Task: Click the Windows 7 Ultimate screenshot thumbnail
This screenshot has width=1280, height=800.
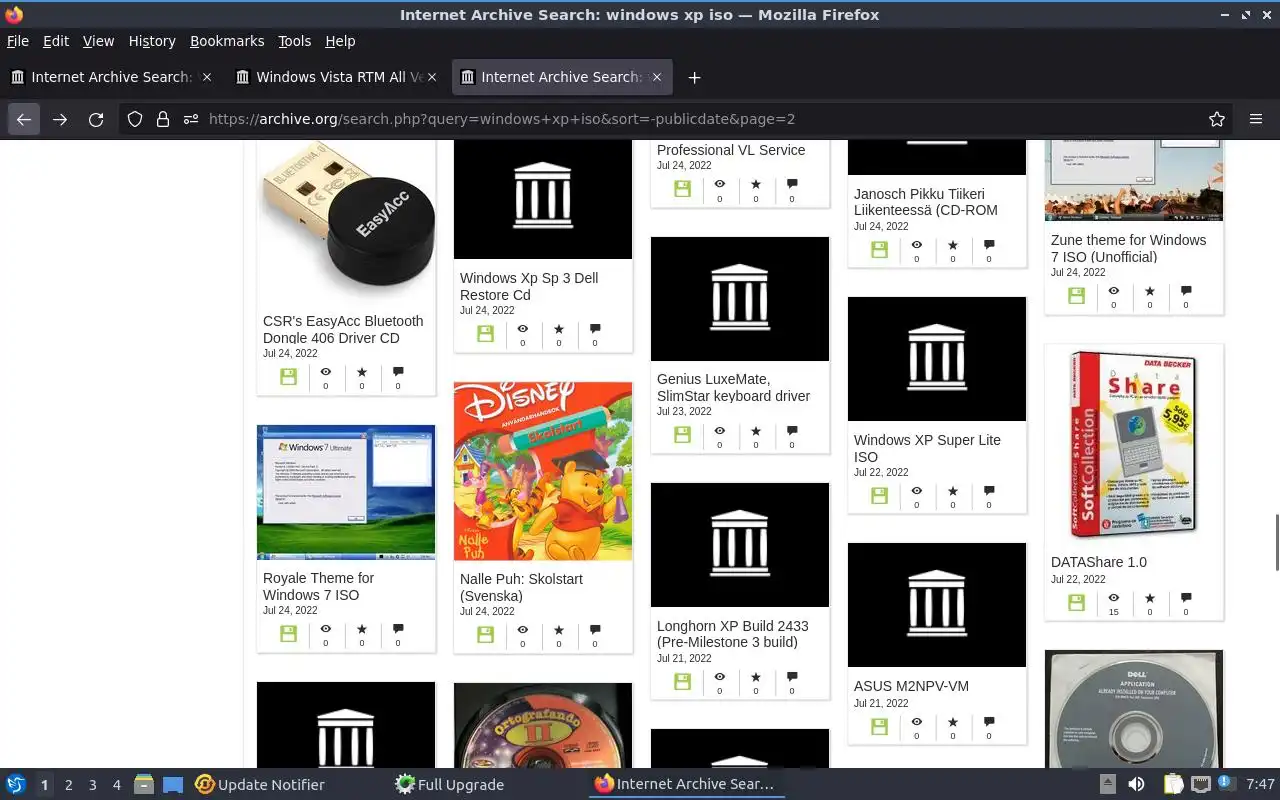Action: (346, 492)
